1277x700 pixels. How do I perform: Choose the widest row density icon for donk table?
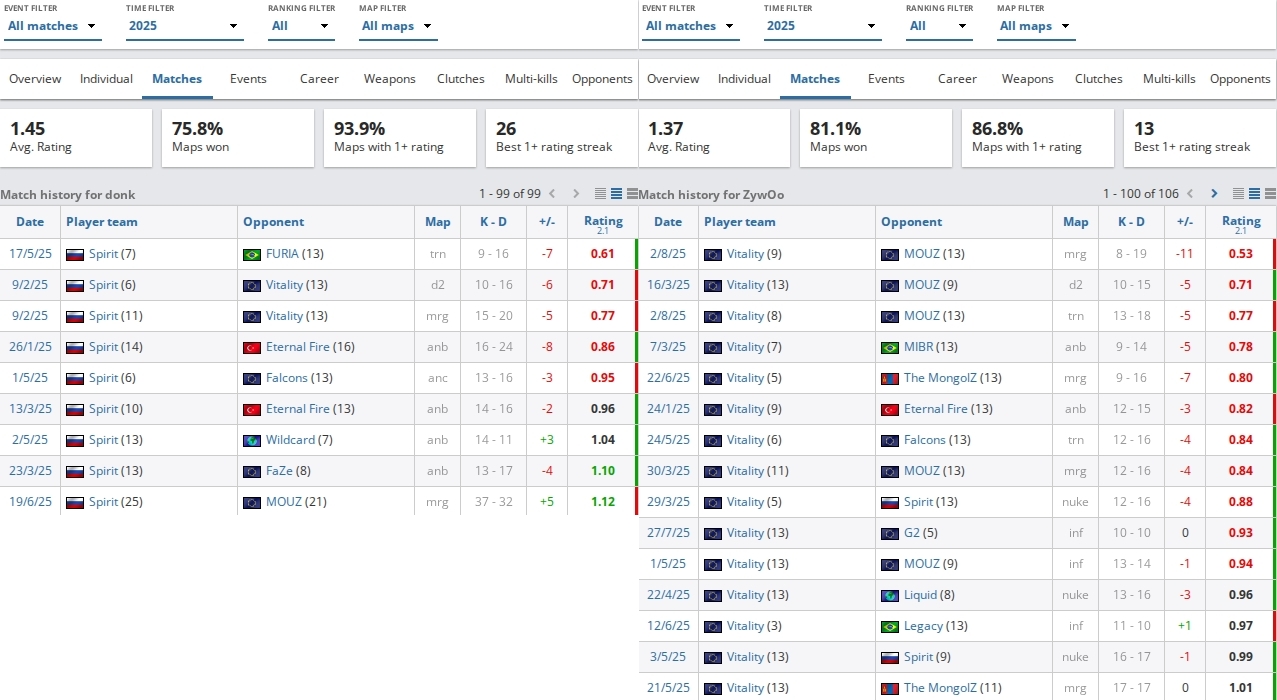(x=632, y=194)
